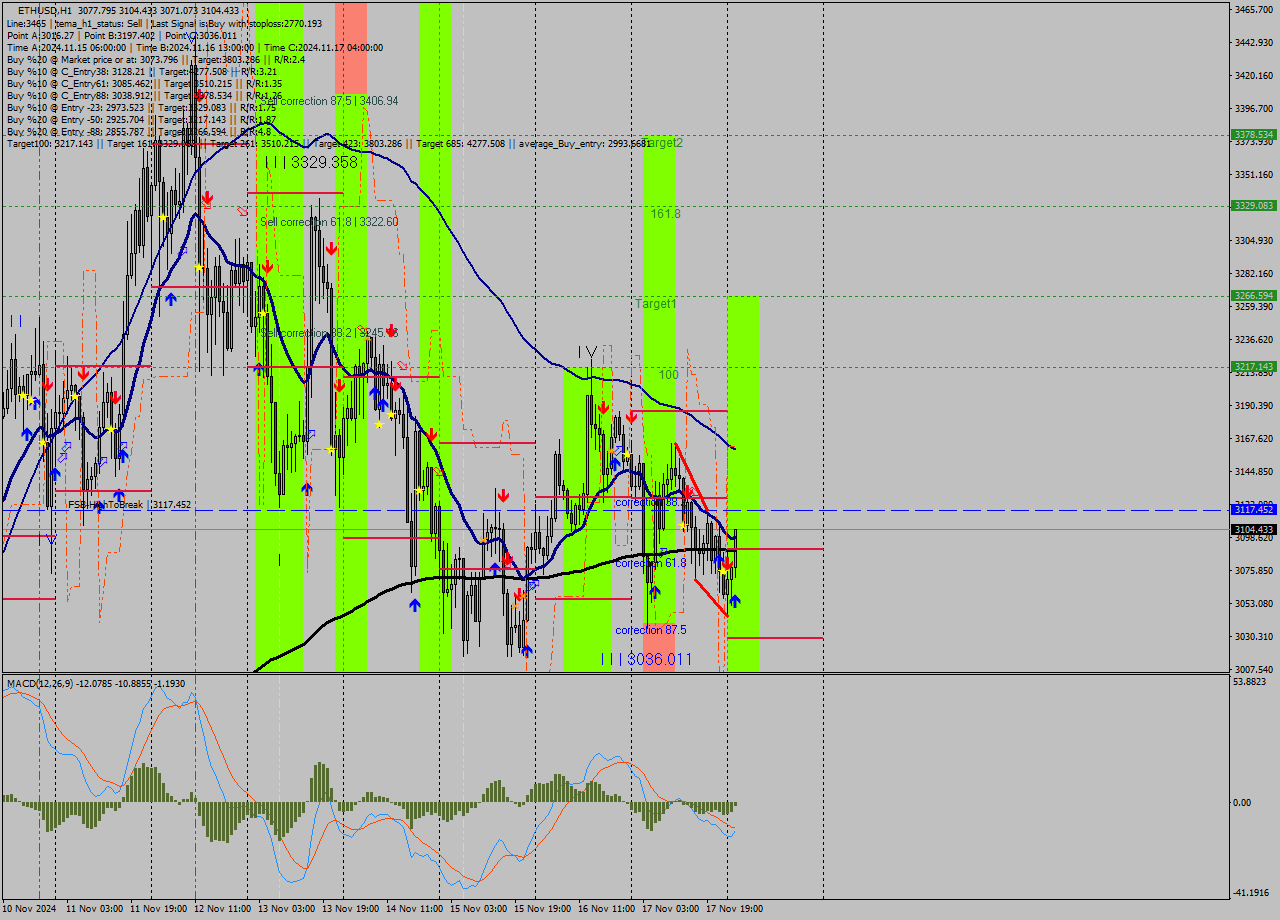Select the 'Entry -50: 2925.704' buy line

[x=141, y=119]
